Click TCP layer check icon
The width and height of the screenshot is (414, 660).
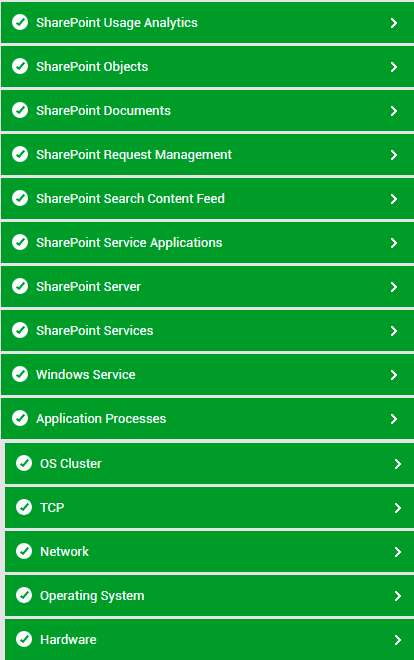24,507
